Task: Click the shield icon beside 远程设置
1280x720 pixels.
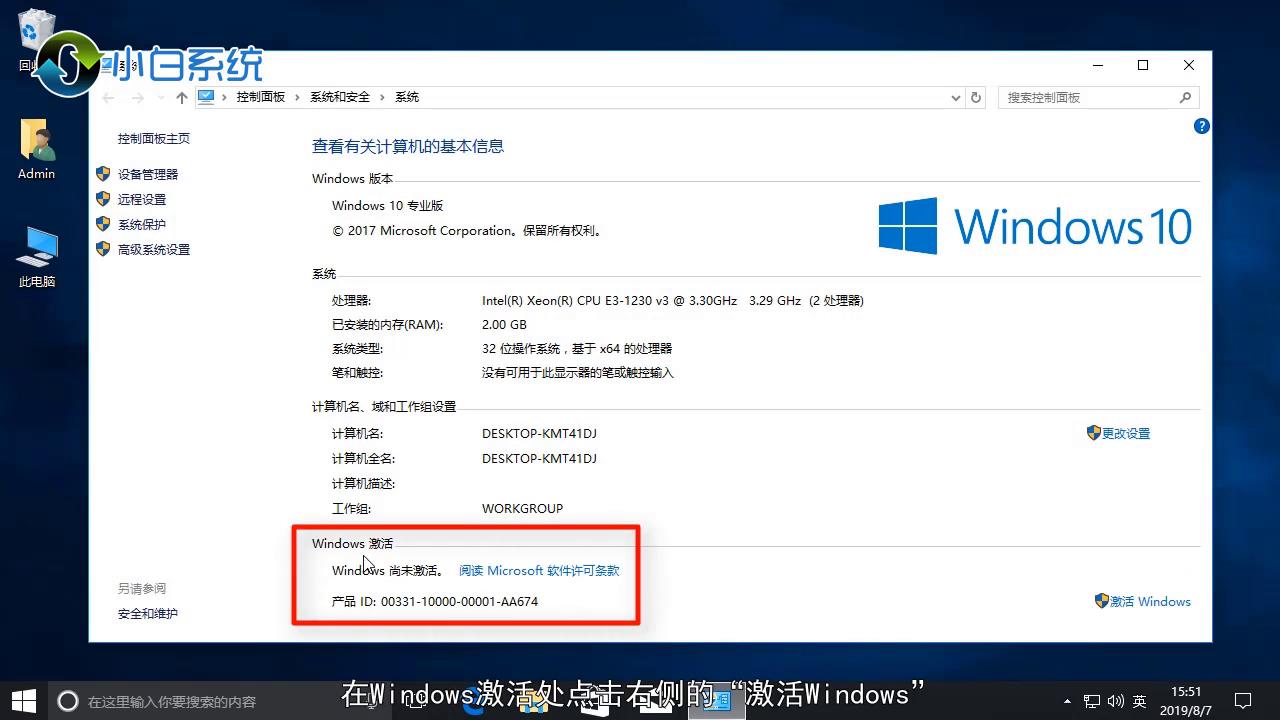Action: 103,199
